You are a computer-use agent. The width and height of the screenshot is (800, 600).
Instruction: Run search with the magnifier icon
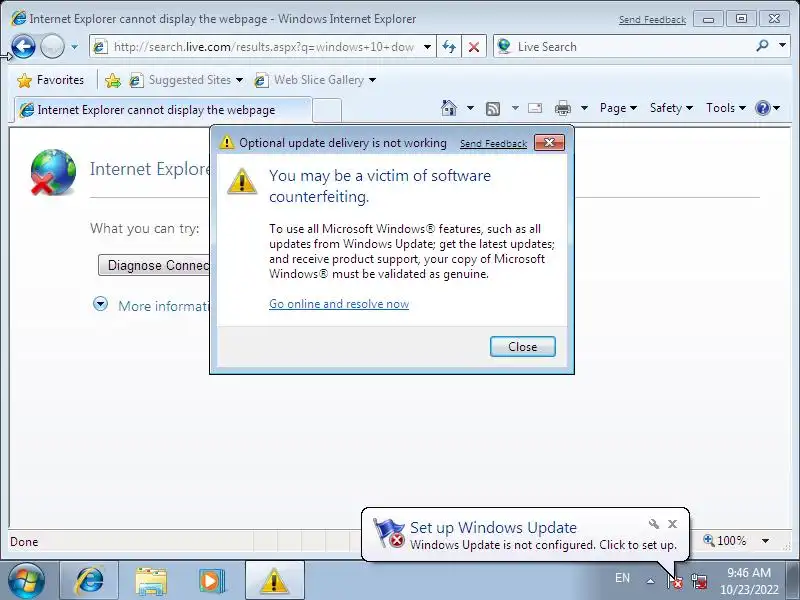[x=762, y=46]
